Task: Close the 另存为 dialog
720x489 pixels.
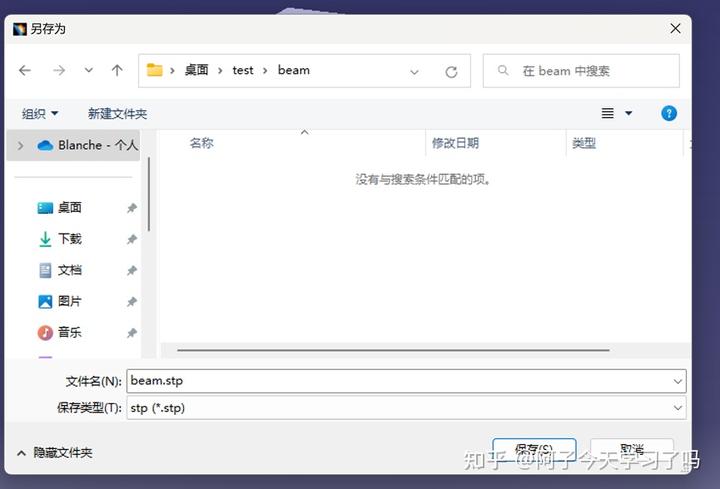Action: pos(675,28)
